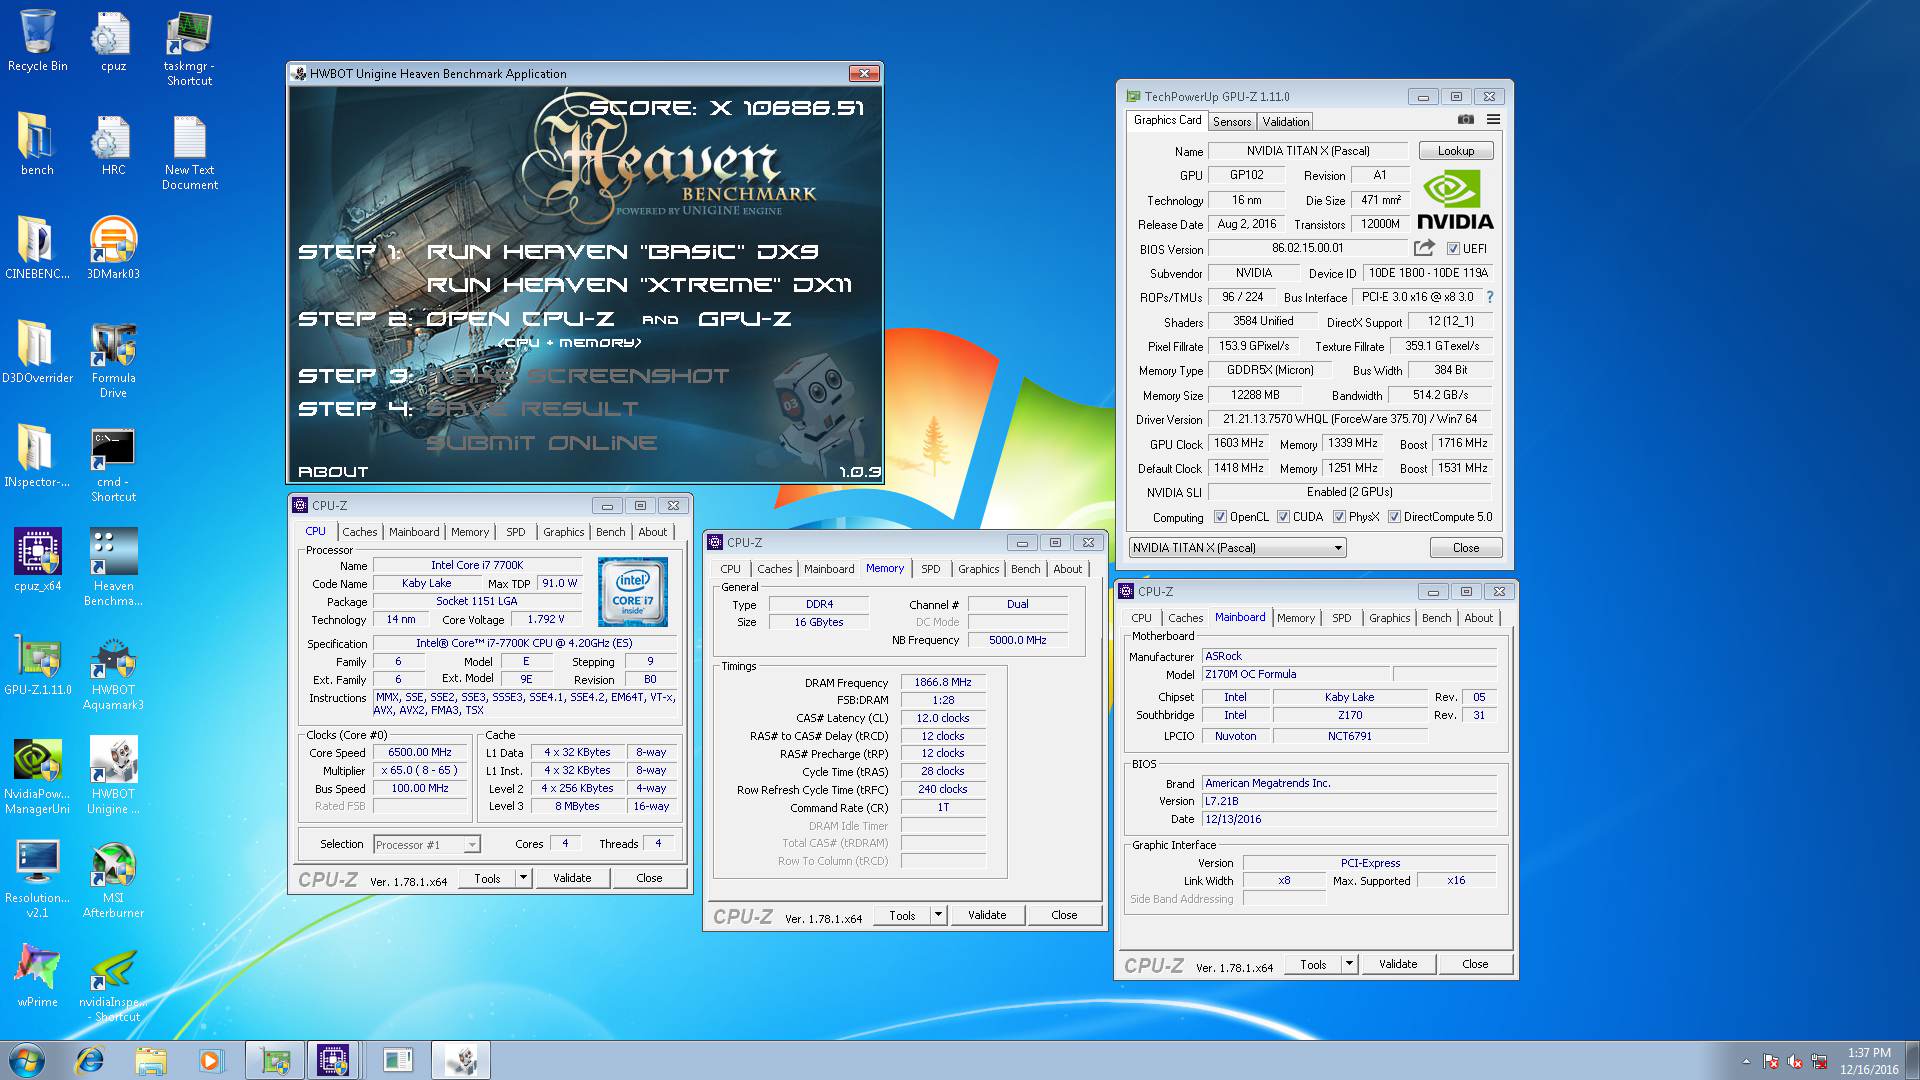Launch the cmd Shortcut icon
Screen dimensions: 1920x1080
[x=113, y=464]
